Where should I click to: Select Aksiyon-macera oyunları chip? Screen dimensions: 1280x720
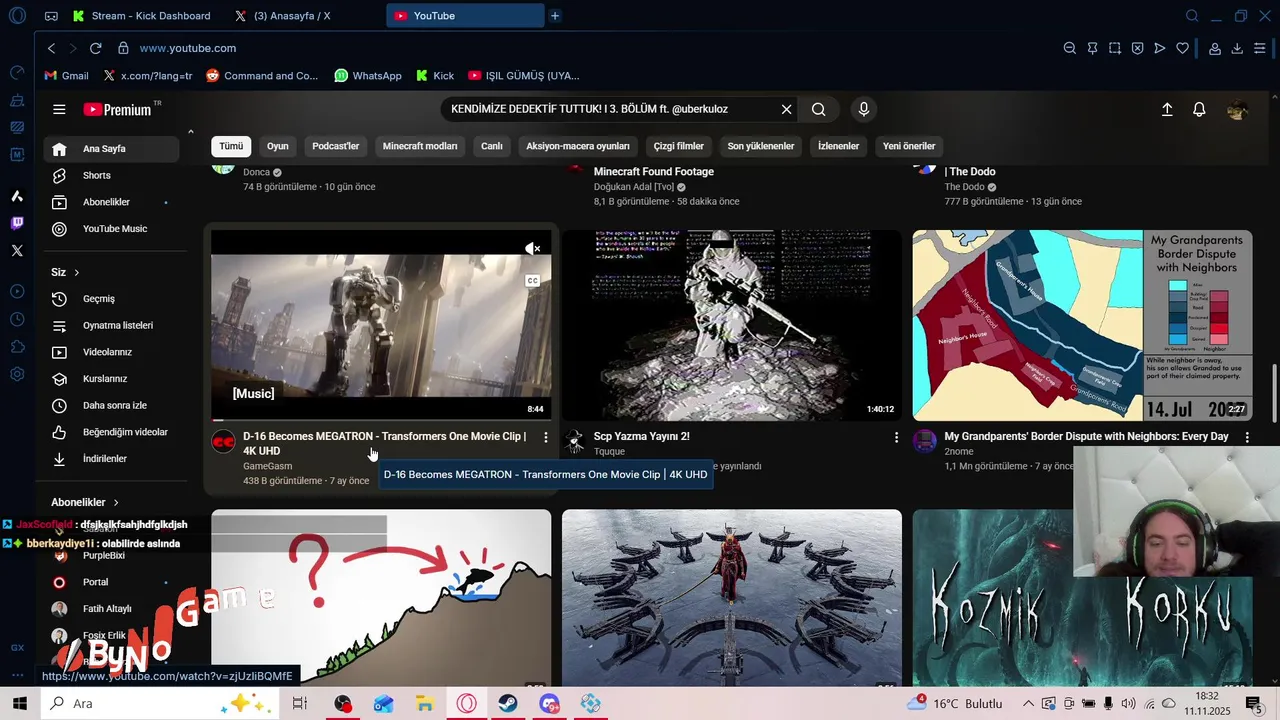coord(578,146)
